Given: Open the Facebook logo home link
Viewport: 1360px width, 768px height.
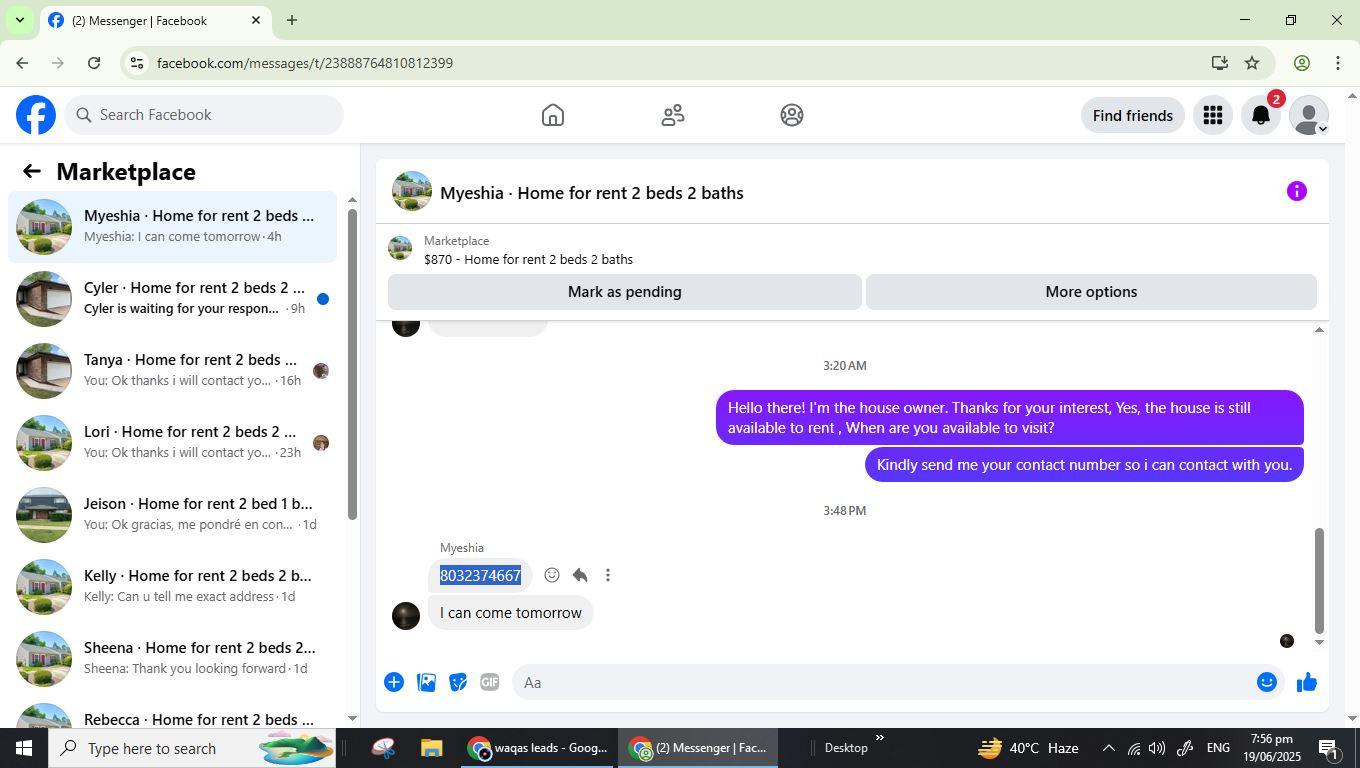Looking at the screenshot, I should pos(36,115).
